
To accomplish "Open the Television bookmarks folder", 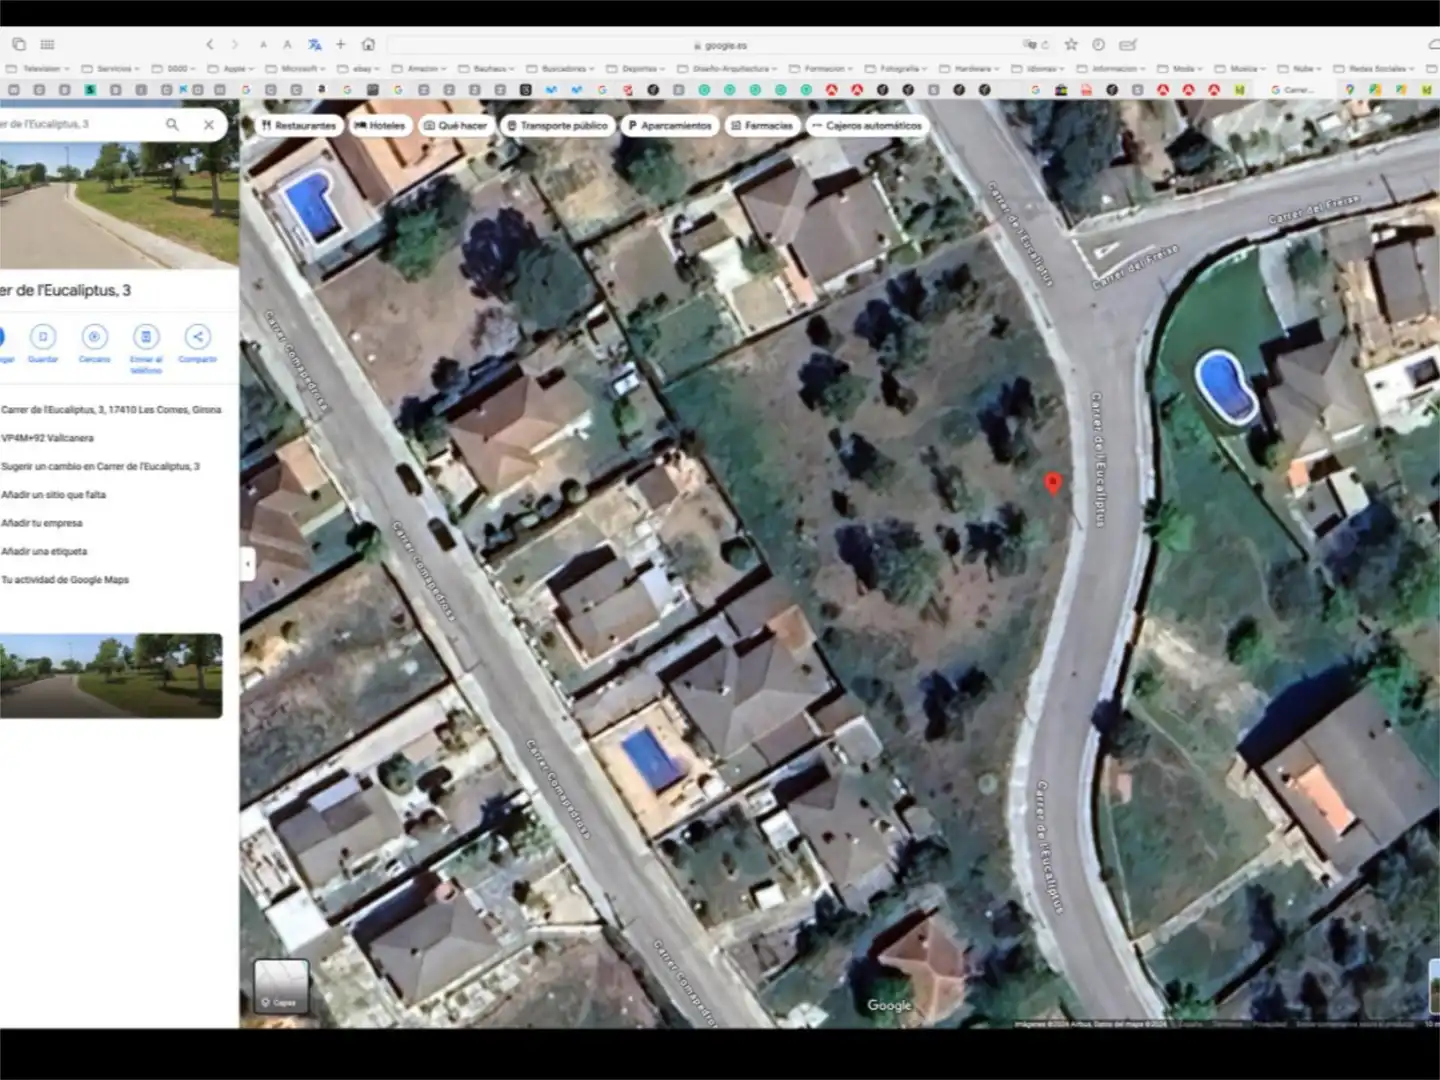I will click(x=40, y=69).
